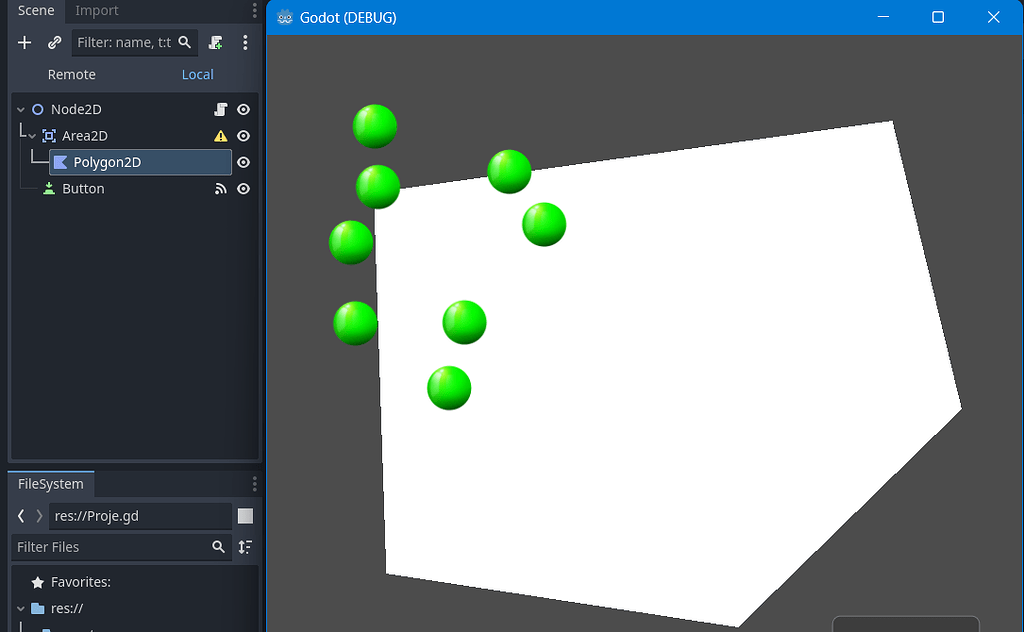Click the Add Child Node plus icon
This screenshot has width=1024, height=632.
[24, 42]
